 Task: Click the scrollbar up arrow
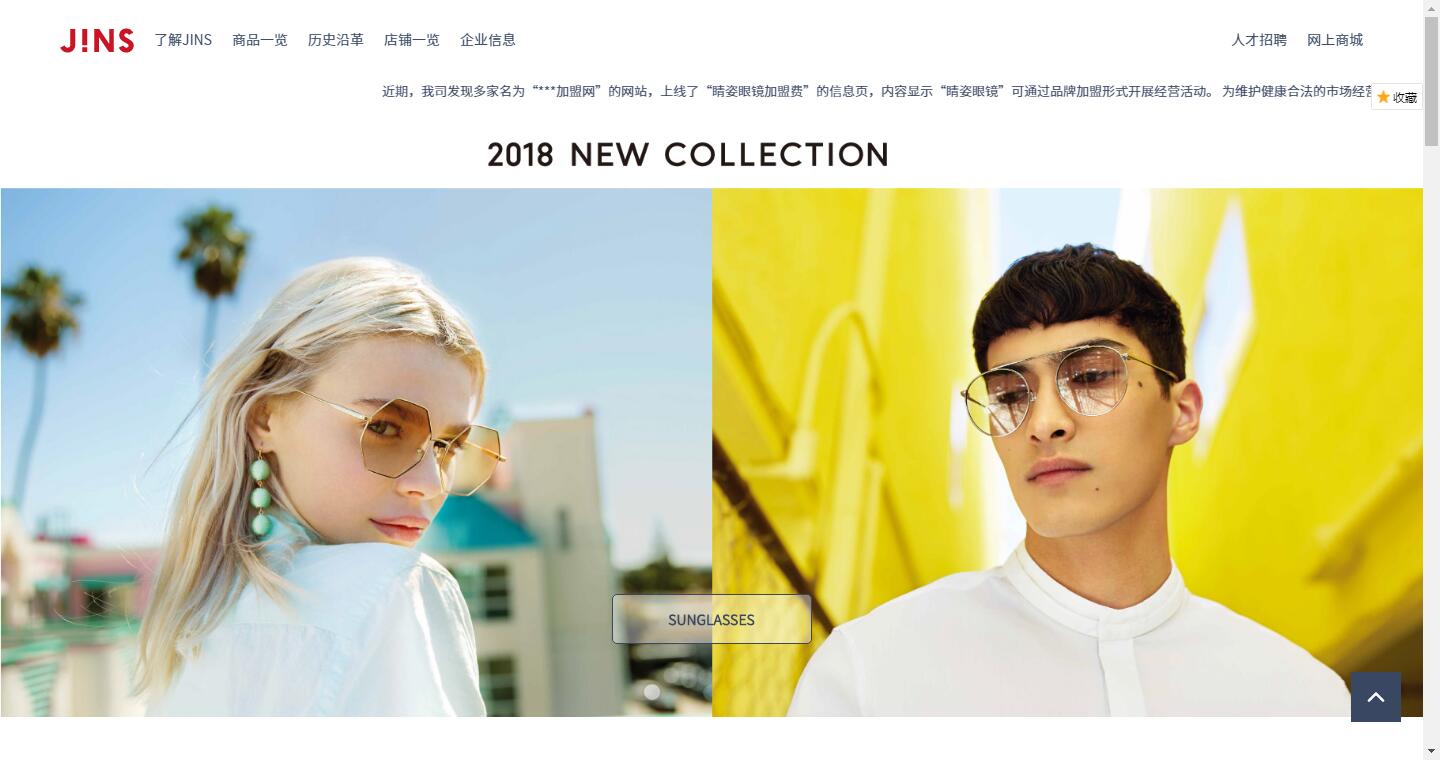1431,8
